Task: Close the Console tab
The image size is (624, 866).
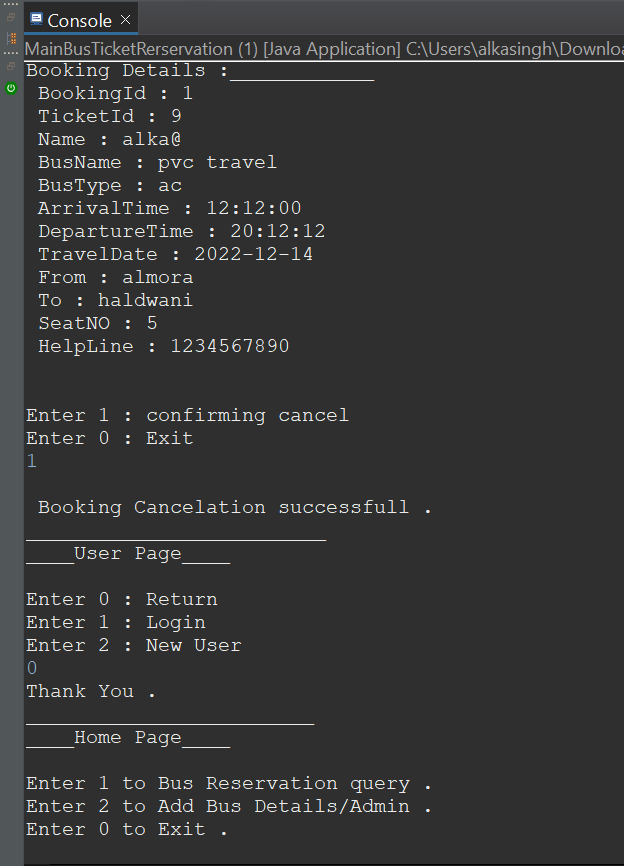Action: (124, 18)
